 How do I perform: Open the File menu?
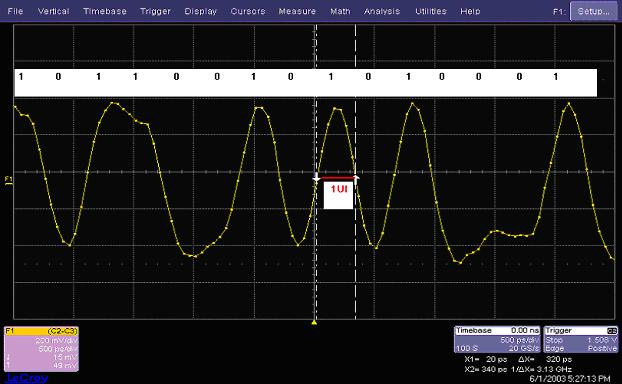15,11
